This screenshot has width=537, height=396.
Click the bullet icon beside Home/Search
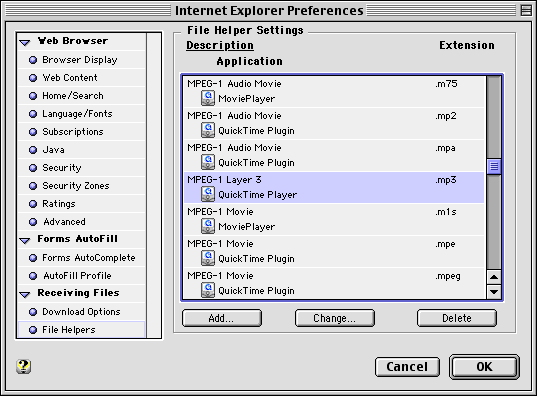pos(33,96)
